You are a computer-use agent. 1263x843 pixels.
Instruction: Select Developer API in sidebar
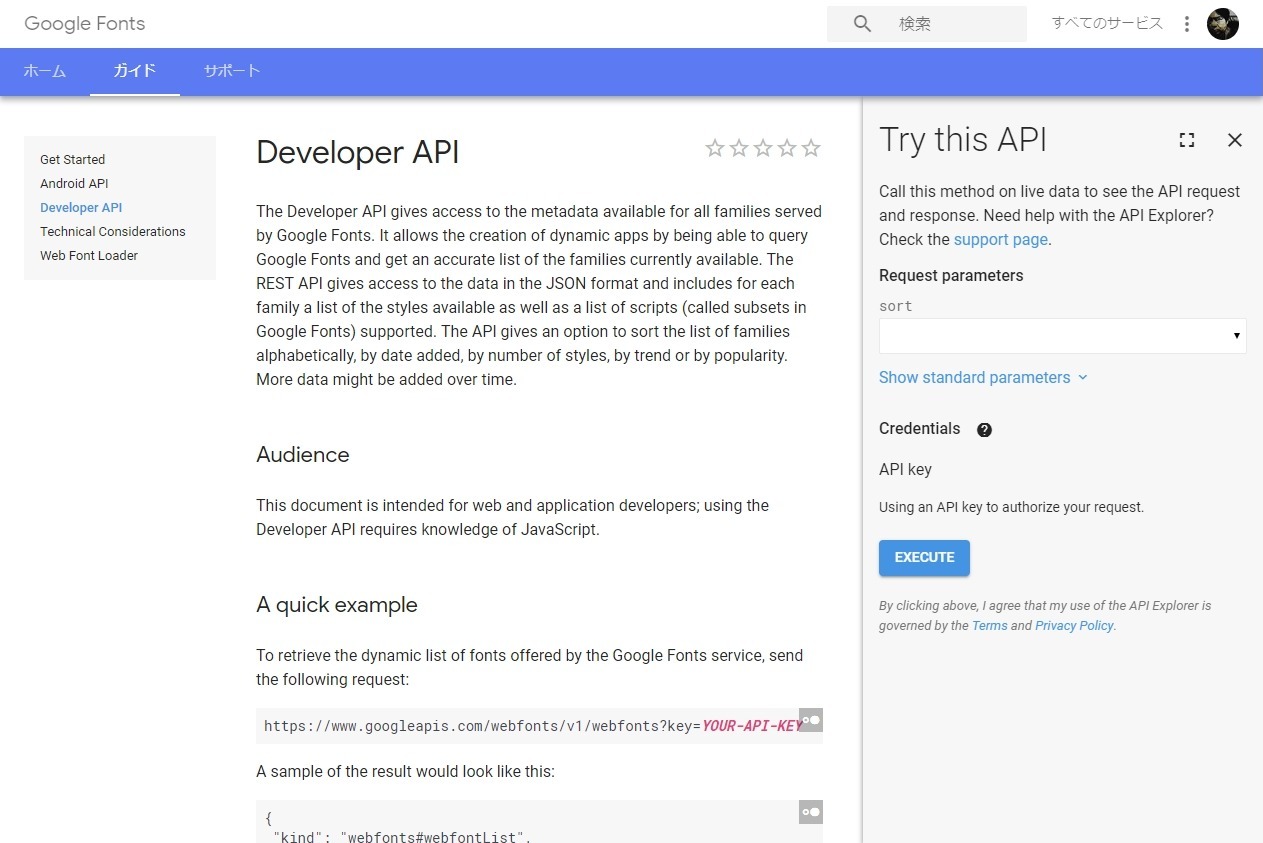pos(81,207)
